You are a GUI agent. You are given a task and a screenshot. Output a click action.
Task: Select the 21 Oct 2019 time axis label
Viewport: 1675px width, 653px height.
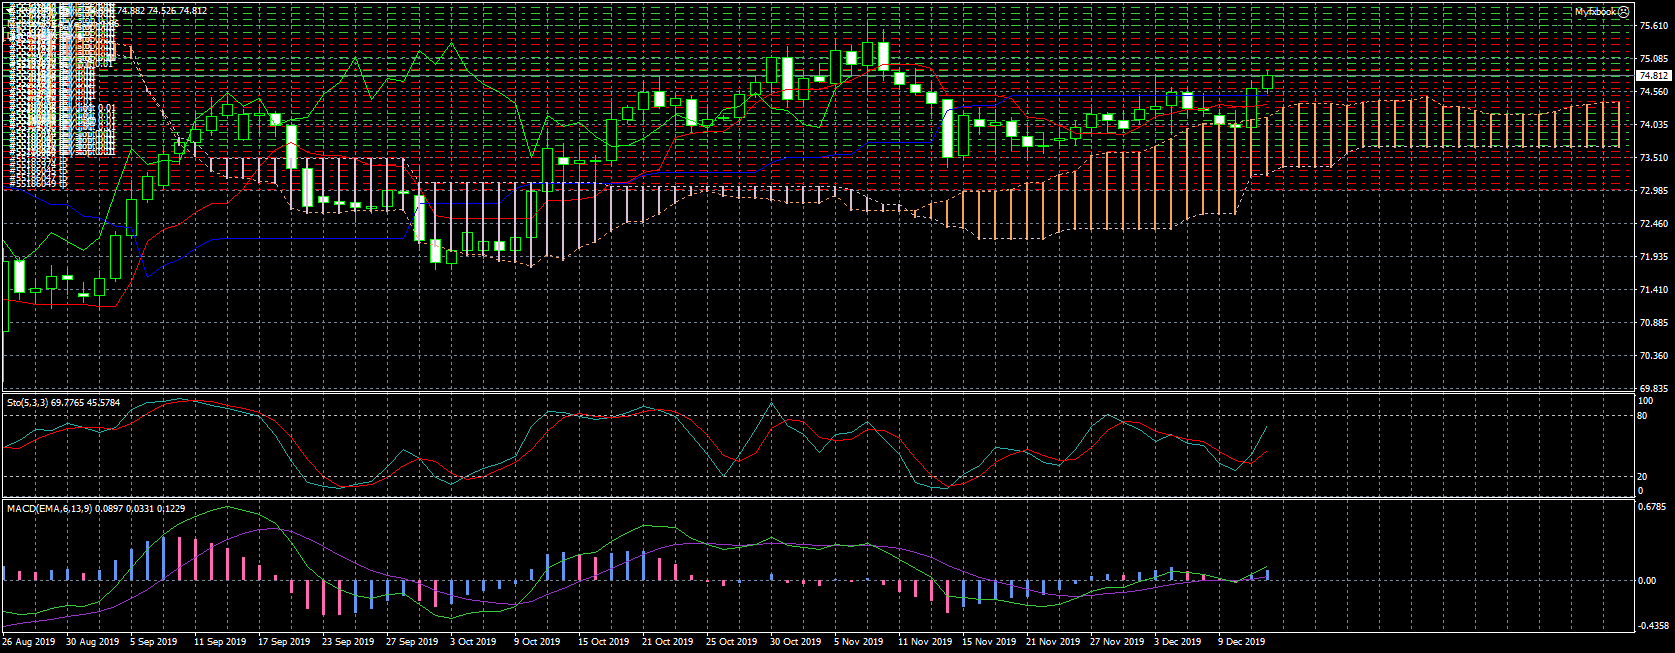click(667, 642)
